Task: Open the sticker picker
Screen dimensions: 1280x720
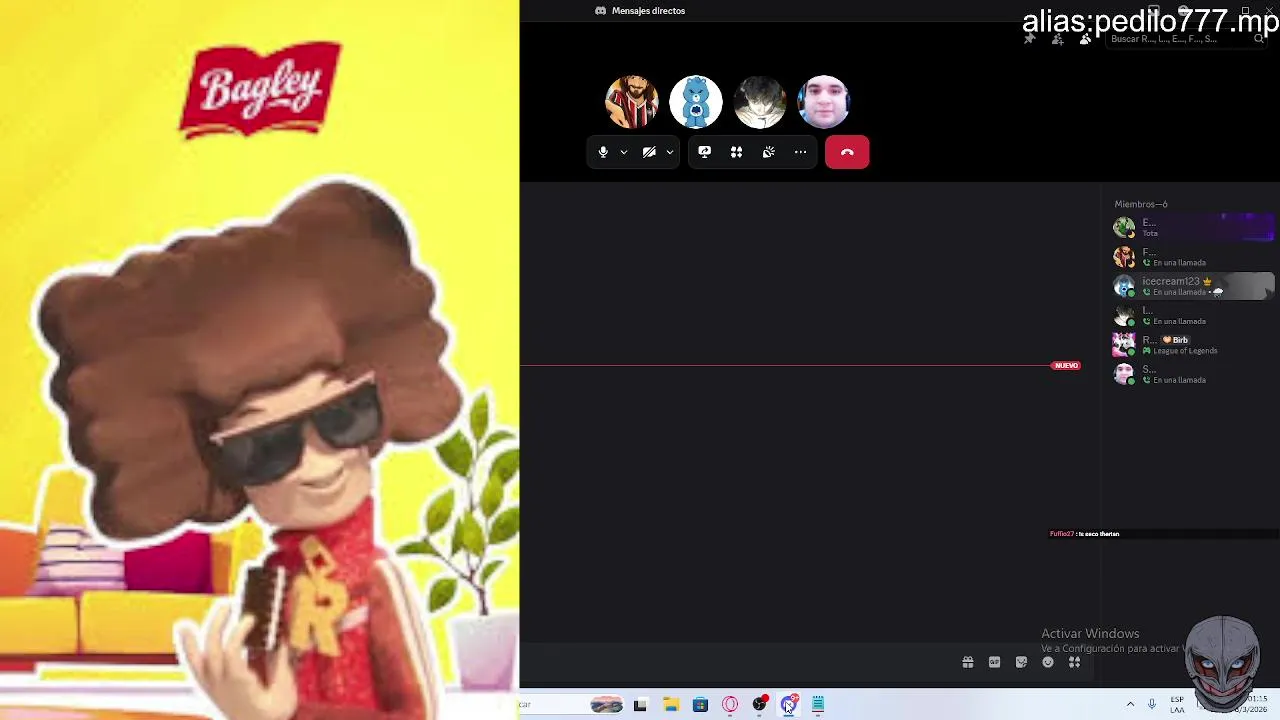Action: (1021, 662)
